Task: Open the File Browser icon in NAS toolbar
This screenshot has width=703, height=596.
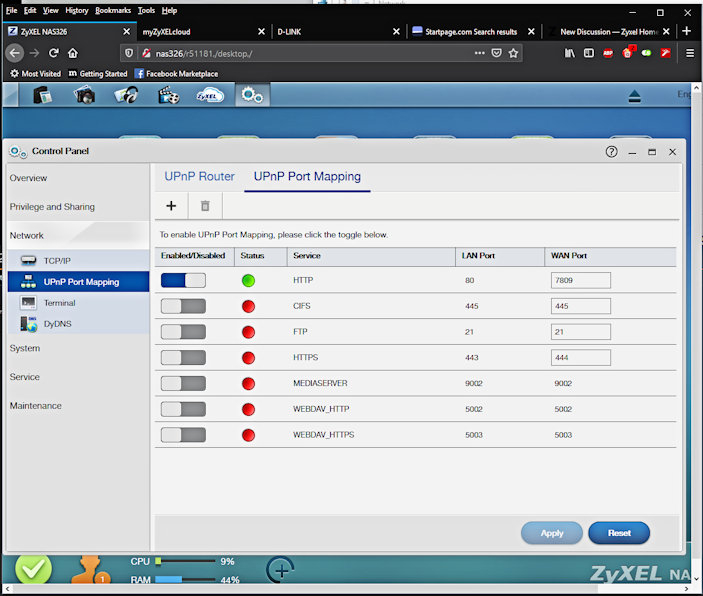Action: [43, 95]
